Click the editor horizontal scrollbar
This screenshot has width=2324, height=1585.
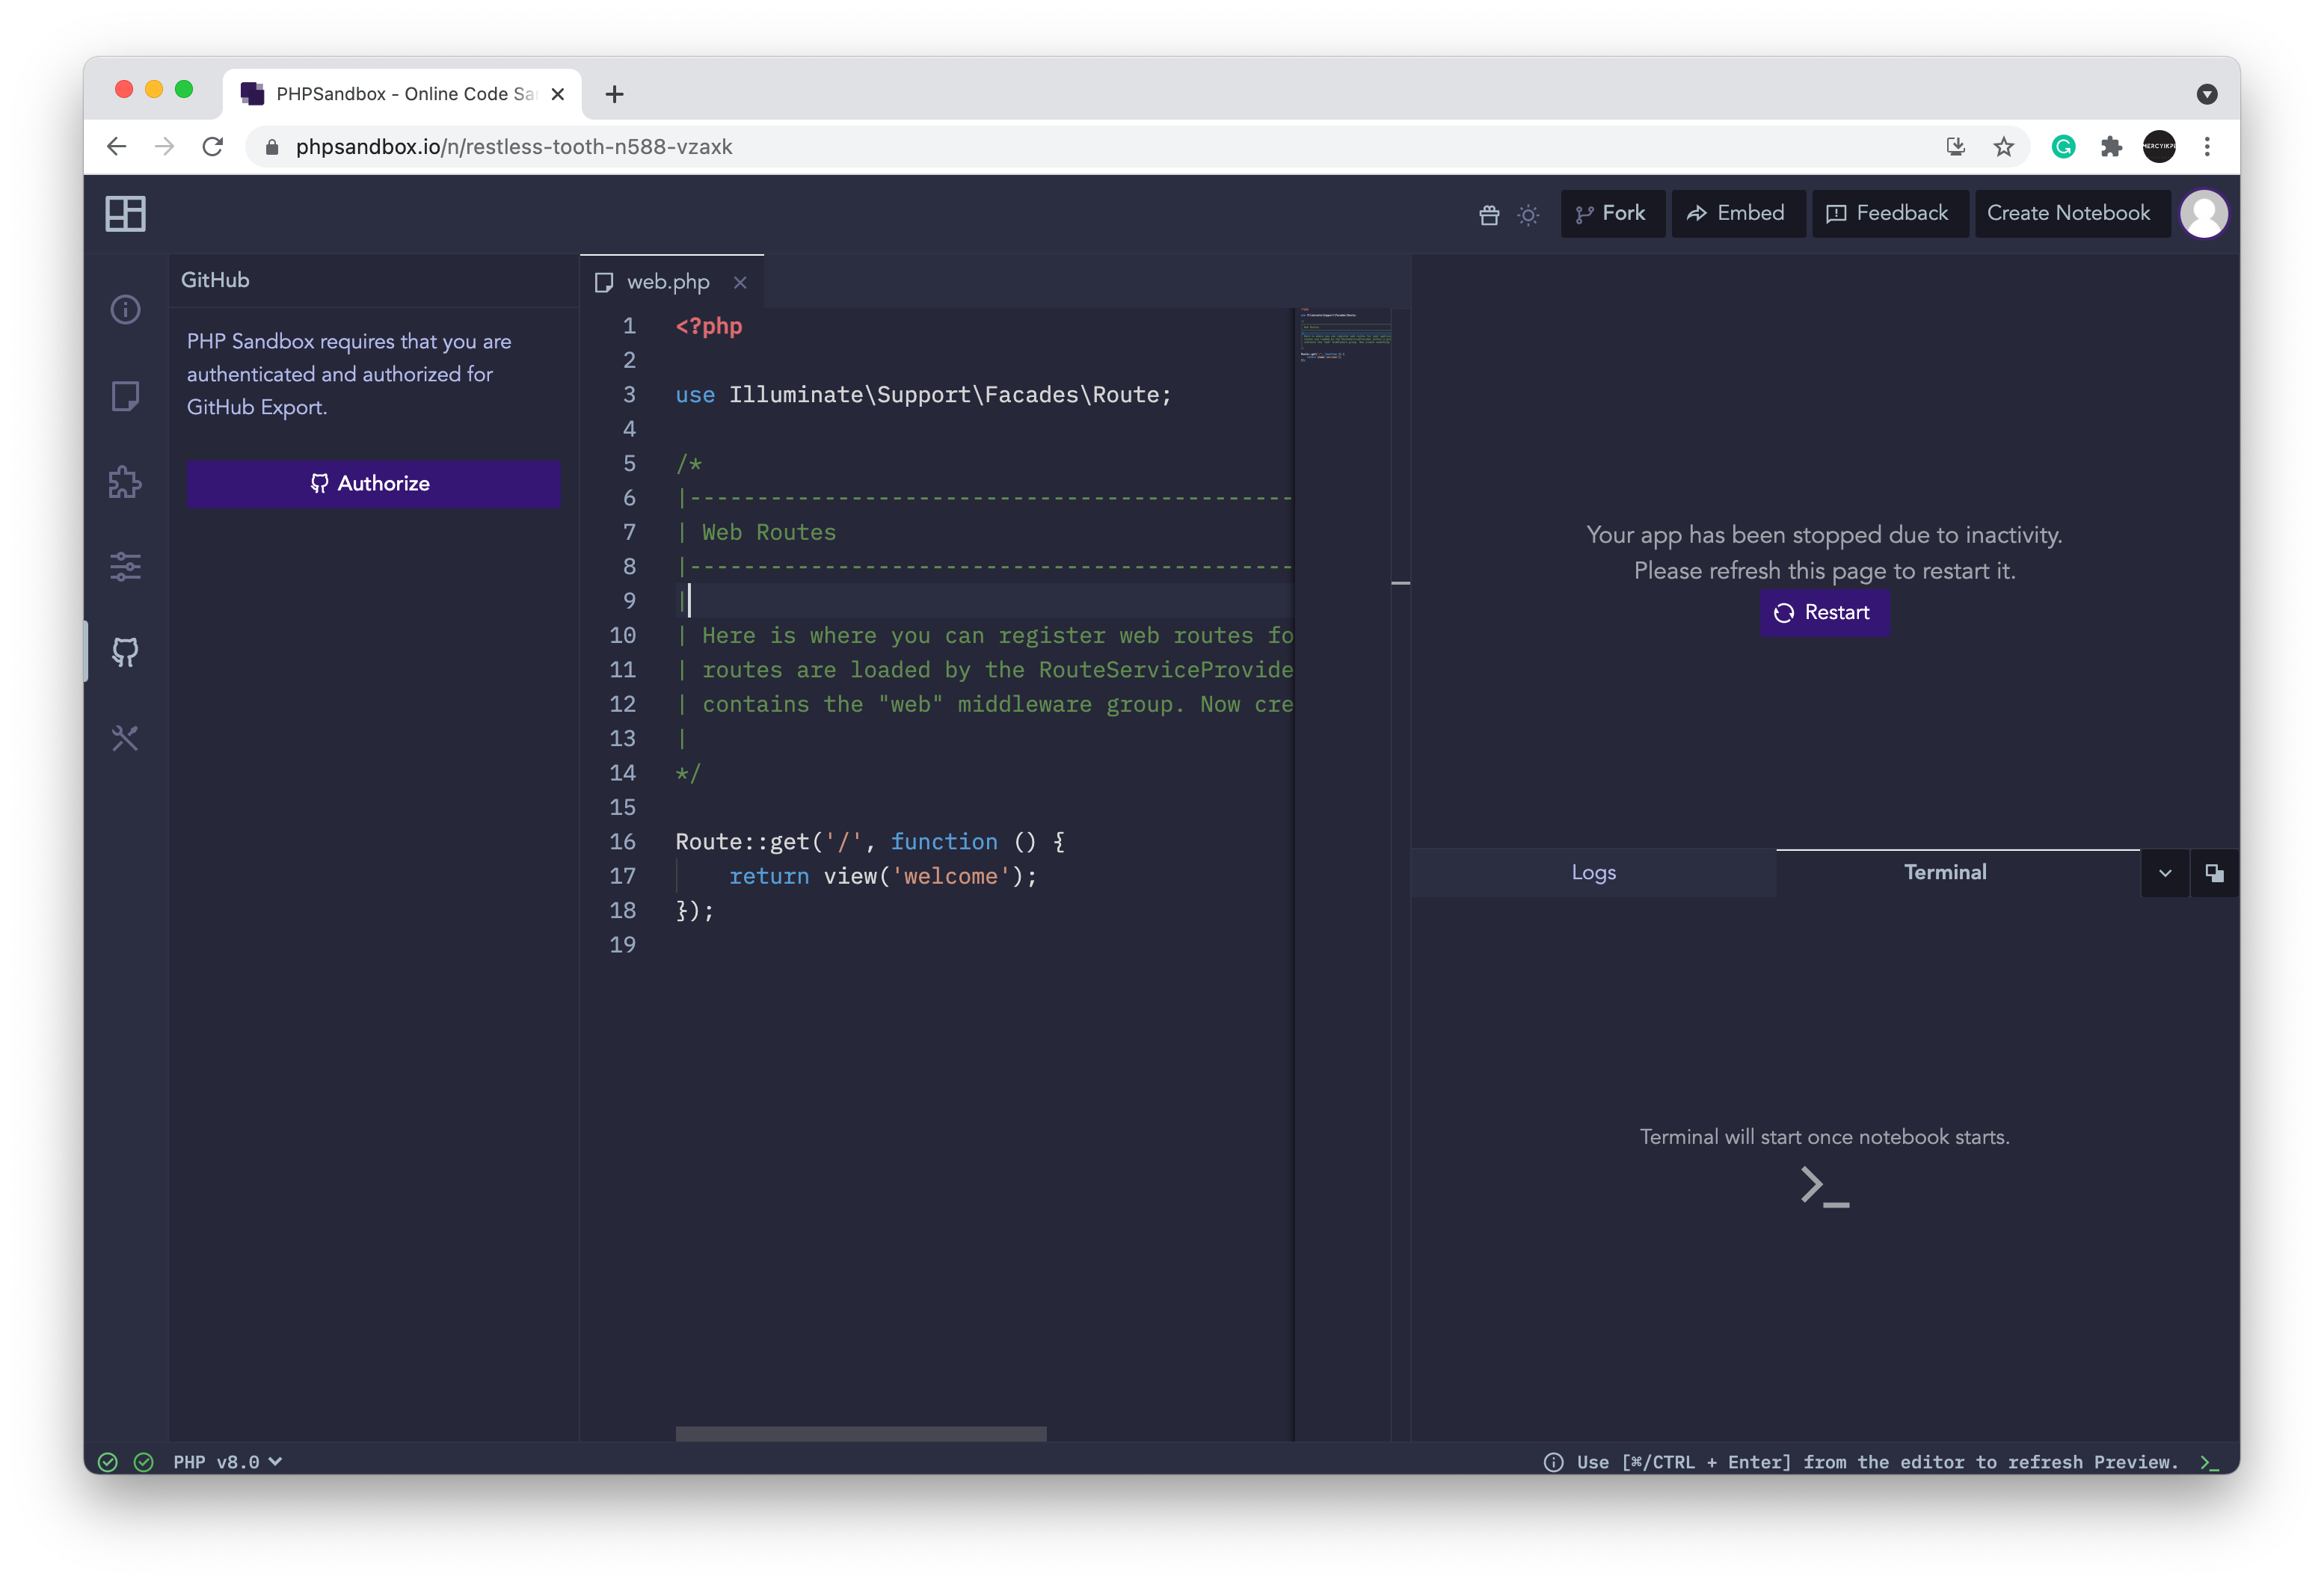click(860, 1434)
